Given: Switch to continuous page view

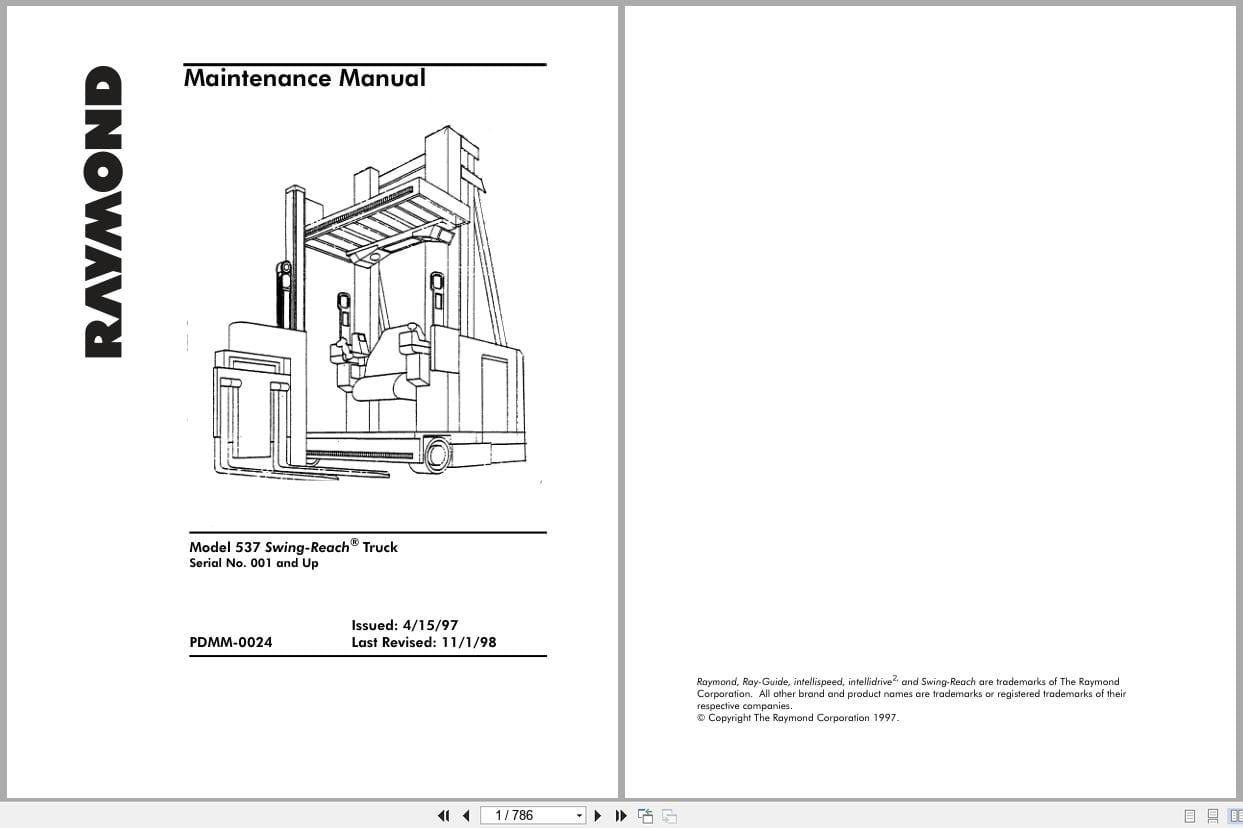Looking at the screenshot, I should coord(1213,816).
